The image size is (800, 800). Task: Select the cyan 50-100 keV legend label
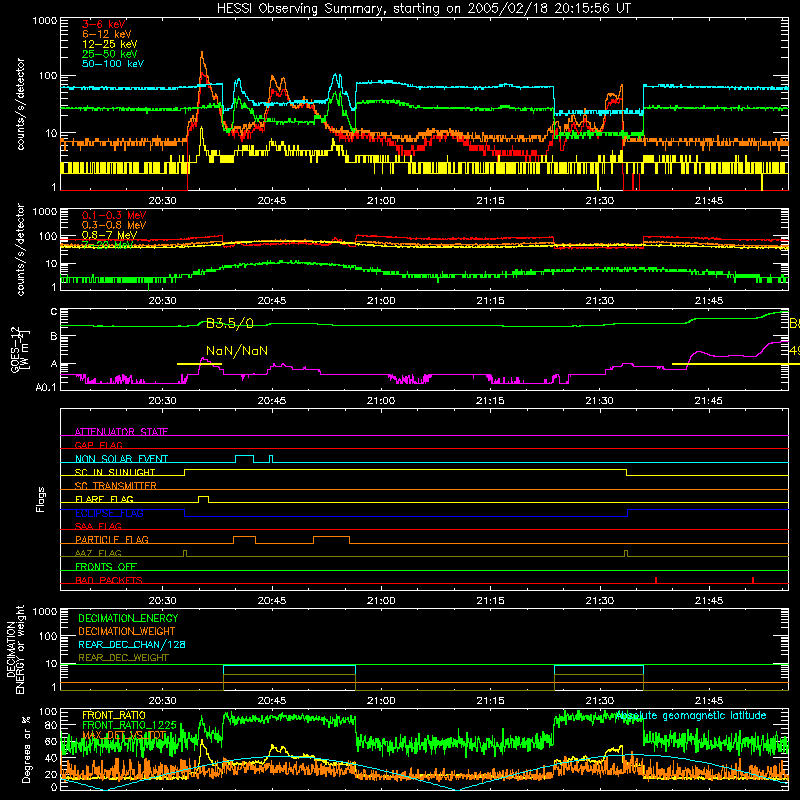tap(113, 64)
